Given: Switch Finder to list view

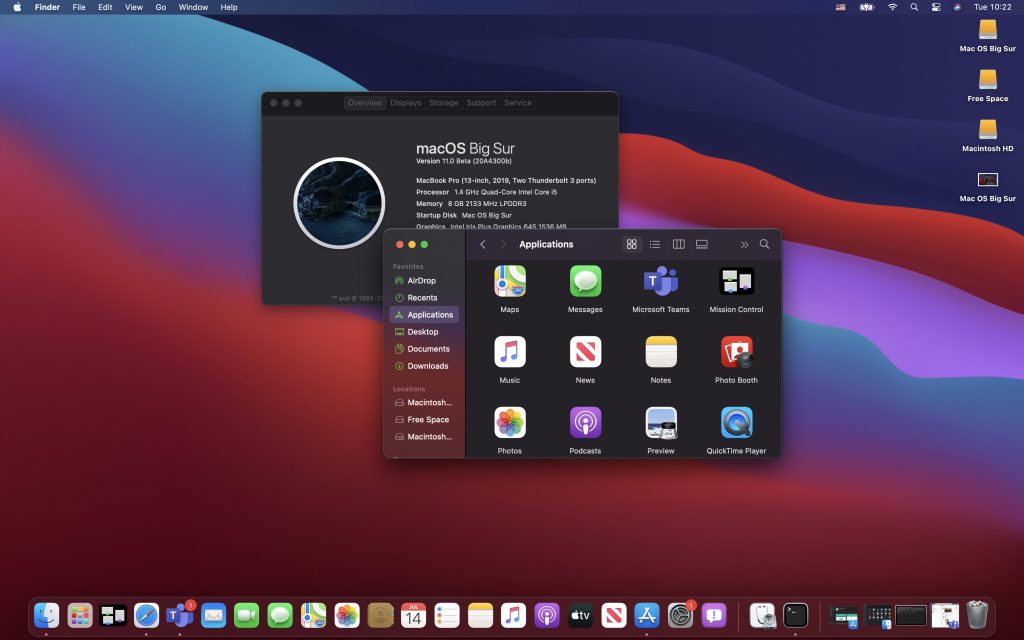Looking at the screenshot, I should [655, 245].
